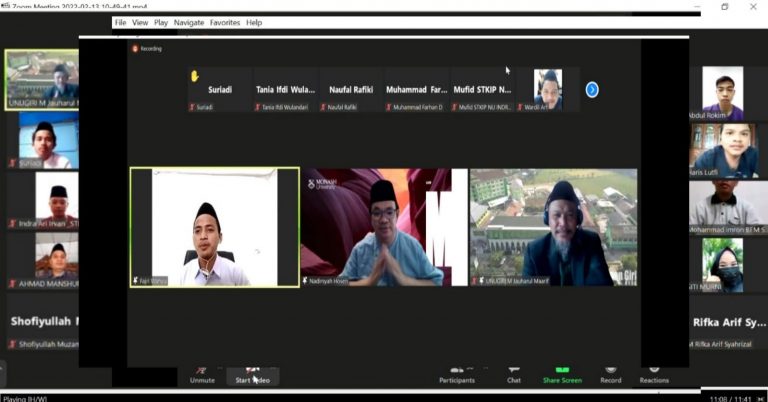The height and width of the screenshot is (402, 768).
Task: Restore down the player window
Action: coord(725,6)
